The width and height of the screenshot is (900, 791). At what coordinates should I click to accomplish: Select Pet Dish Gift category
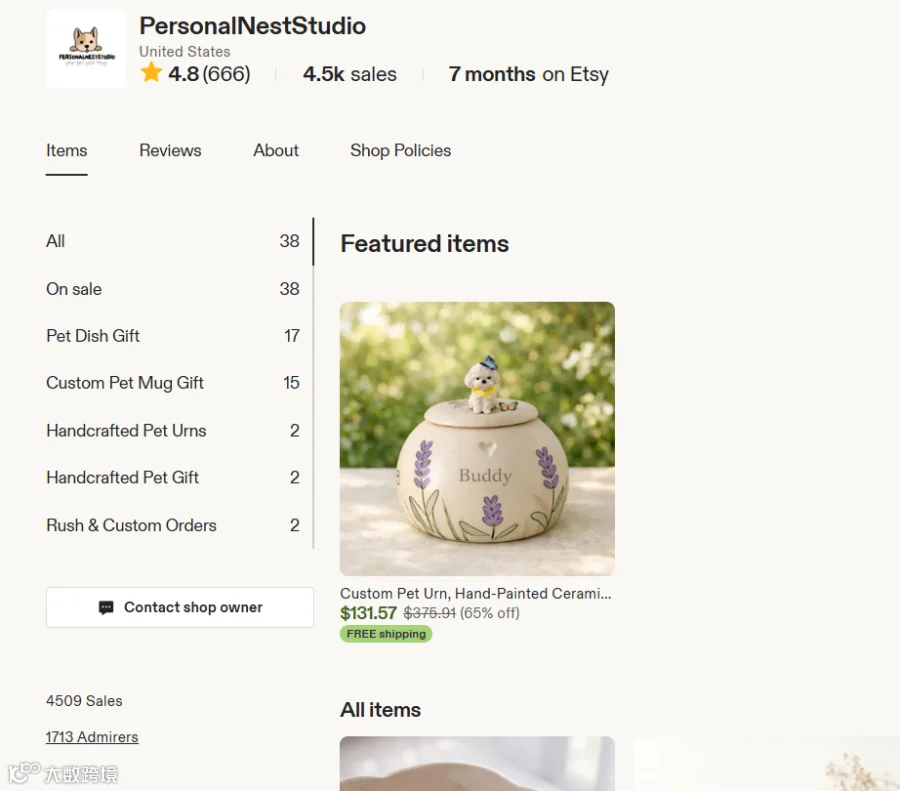[173, 336]
